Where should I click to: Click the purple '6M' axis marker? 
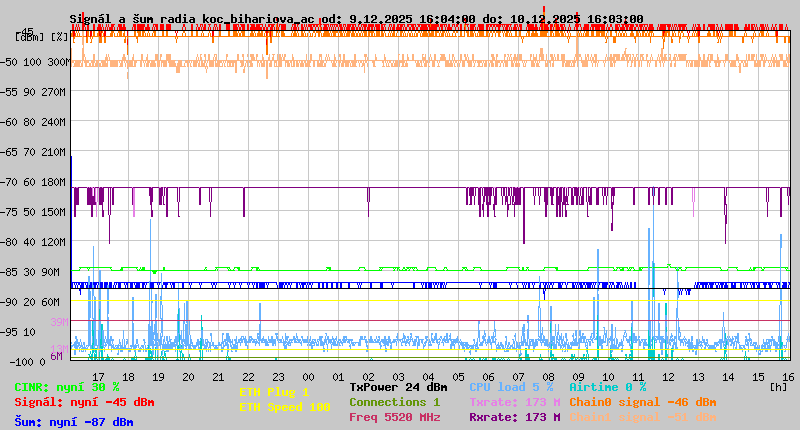[x=56, y=356]
